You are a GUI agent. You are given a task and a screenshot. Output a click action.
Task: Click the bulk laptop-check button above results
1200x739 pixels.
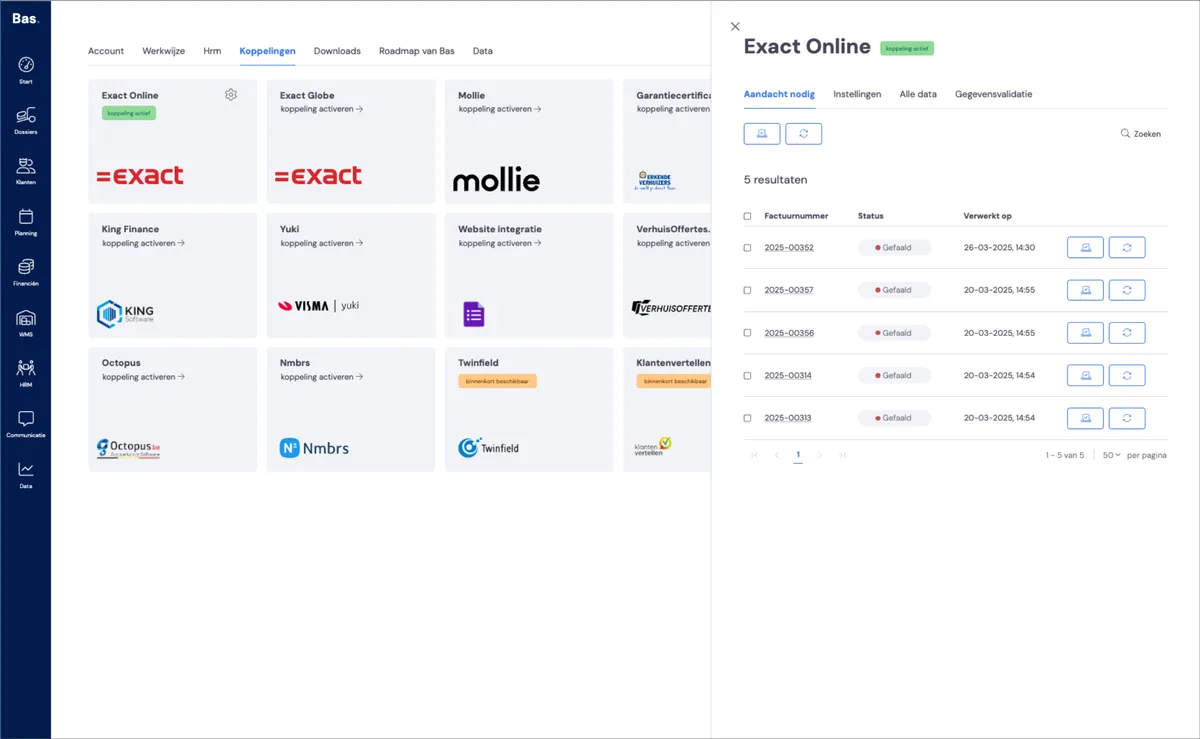coord(762,133)
